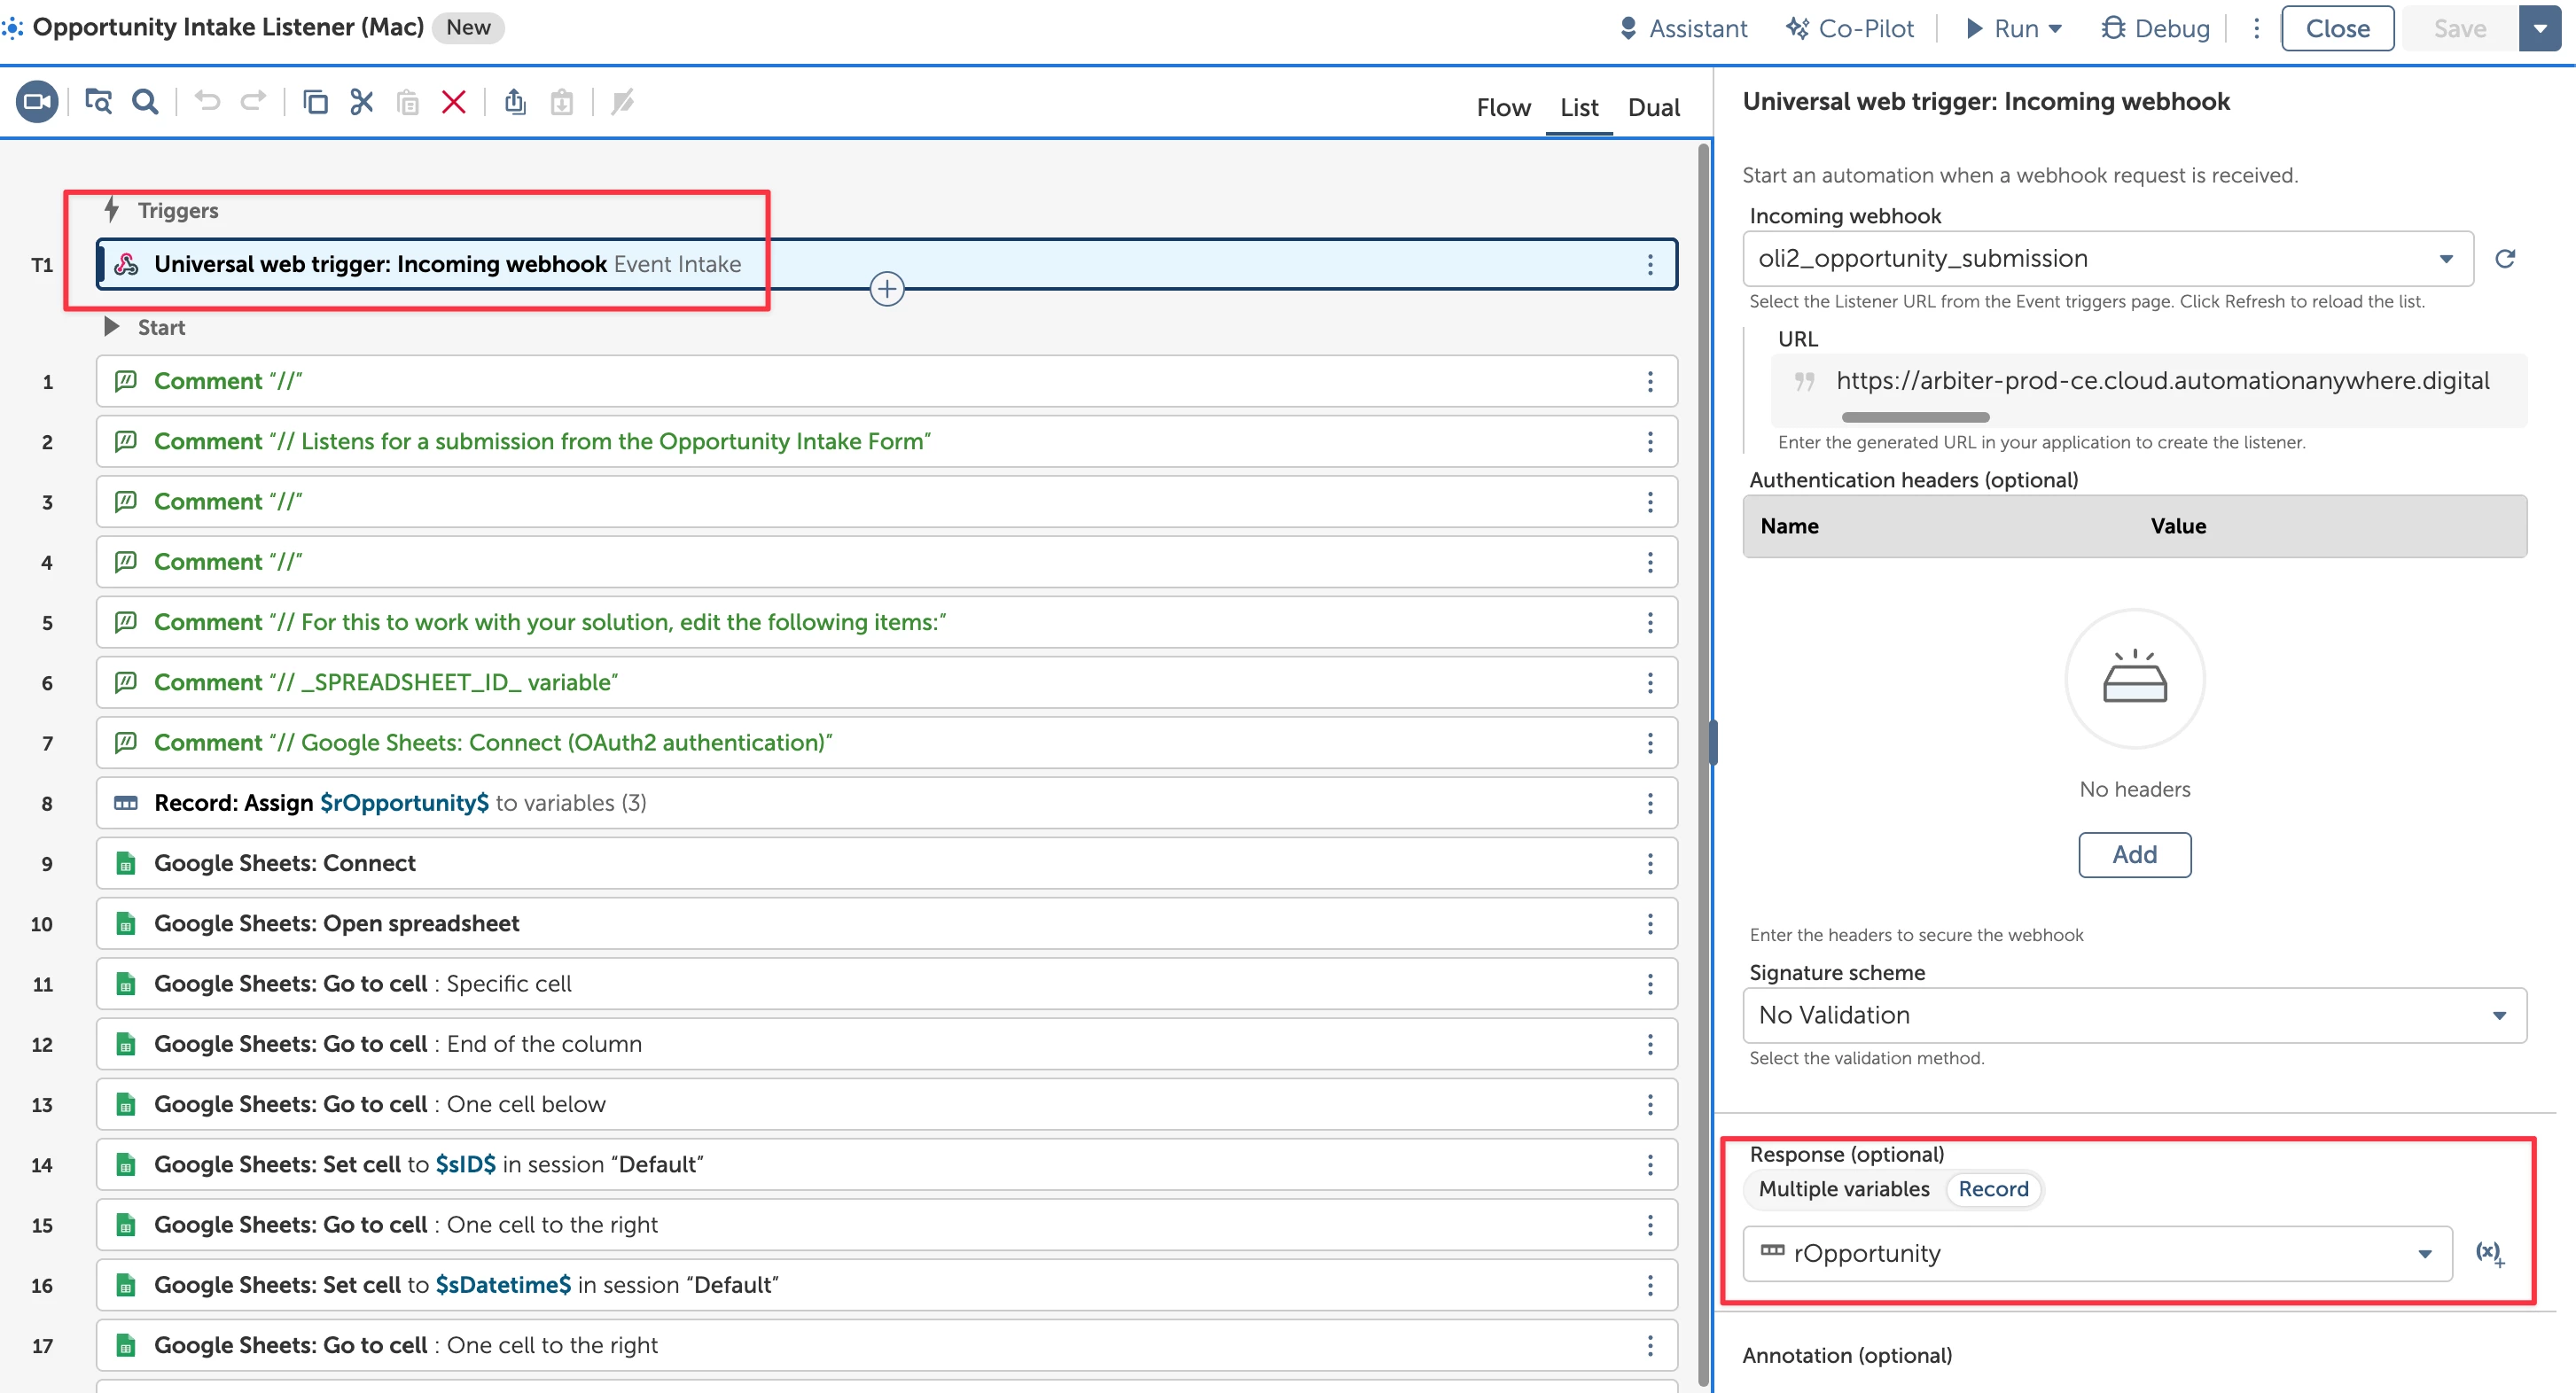Close the bot editor
The height and width of the screenshot is (1393, 2576).
(x=2337, y=28)
